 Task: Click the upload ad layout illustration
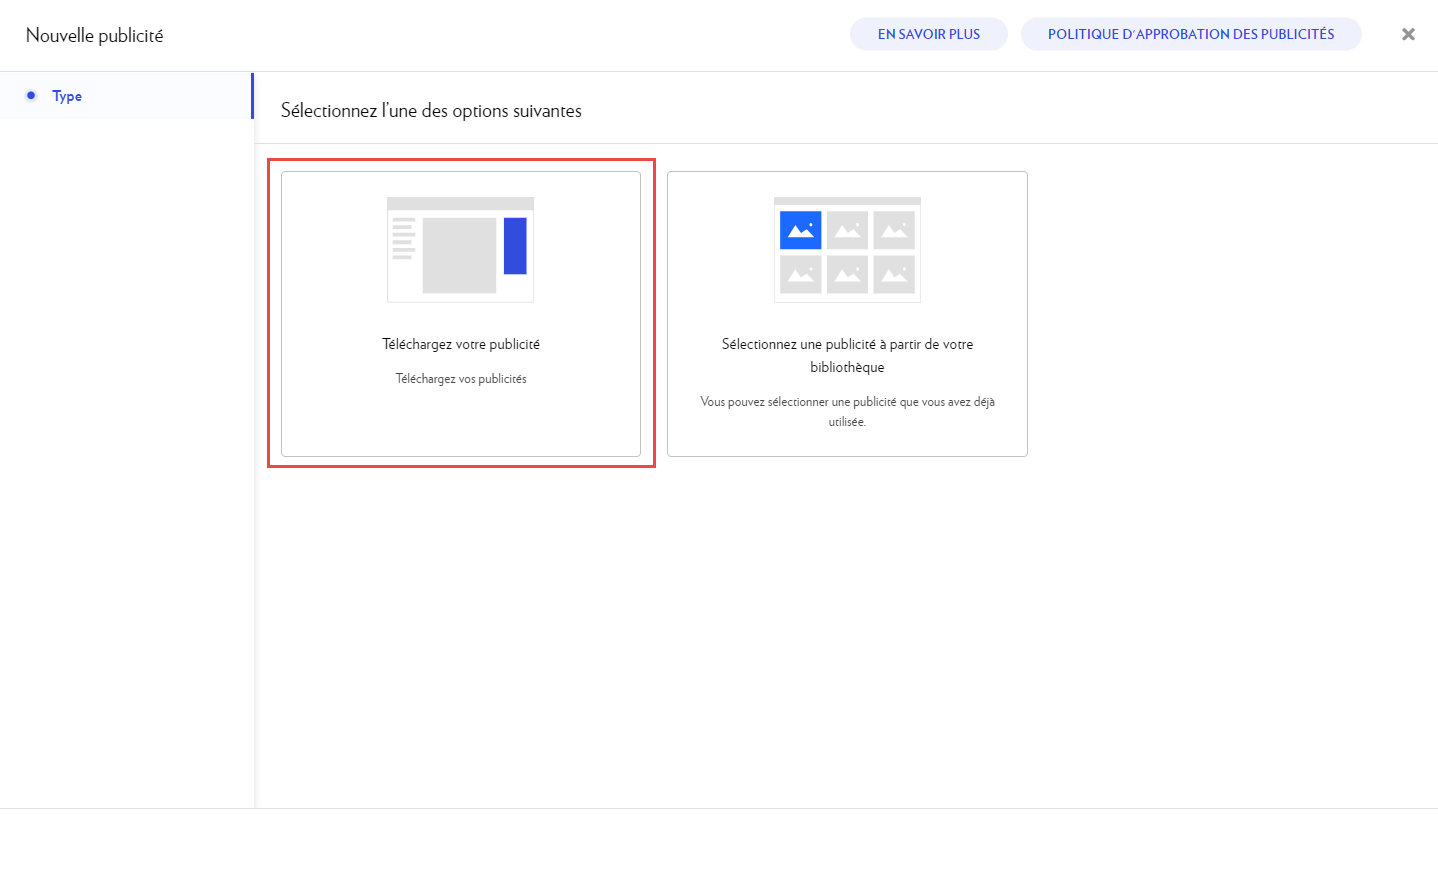pyautogui.click(x=460, y=250)
